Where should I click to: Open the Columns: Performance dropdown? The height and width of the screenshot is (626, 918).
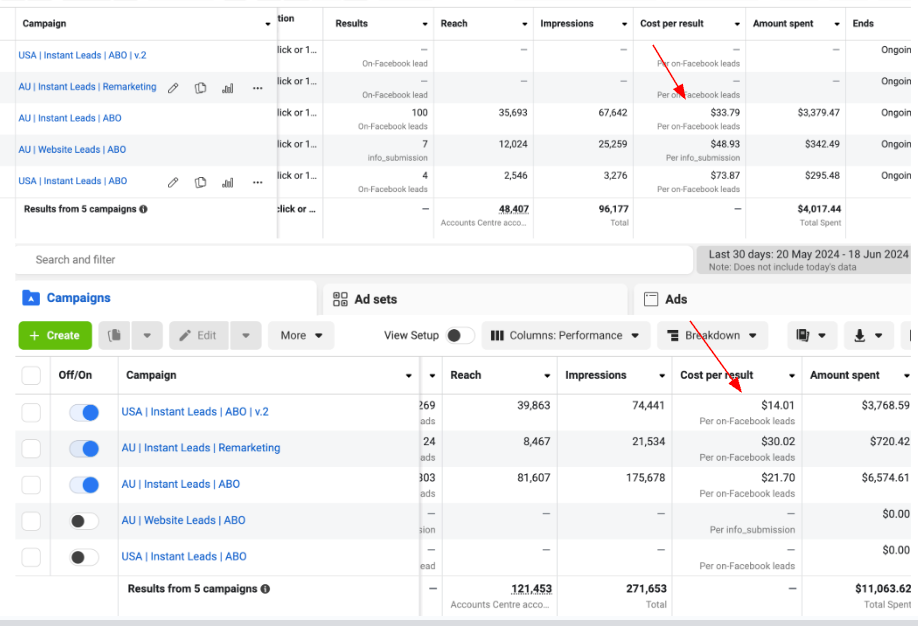click(x=565, y=336)
